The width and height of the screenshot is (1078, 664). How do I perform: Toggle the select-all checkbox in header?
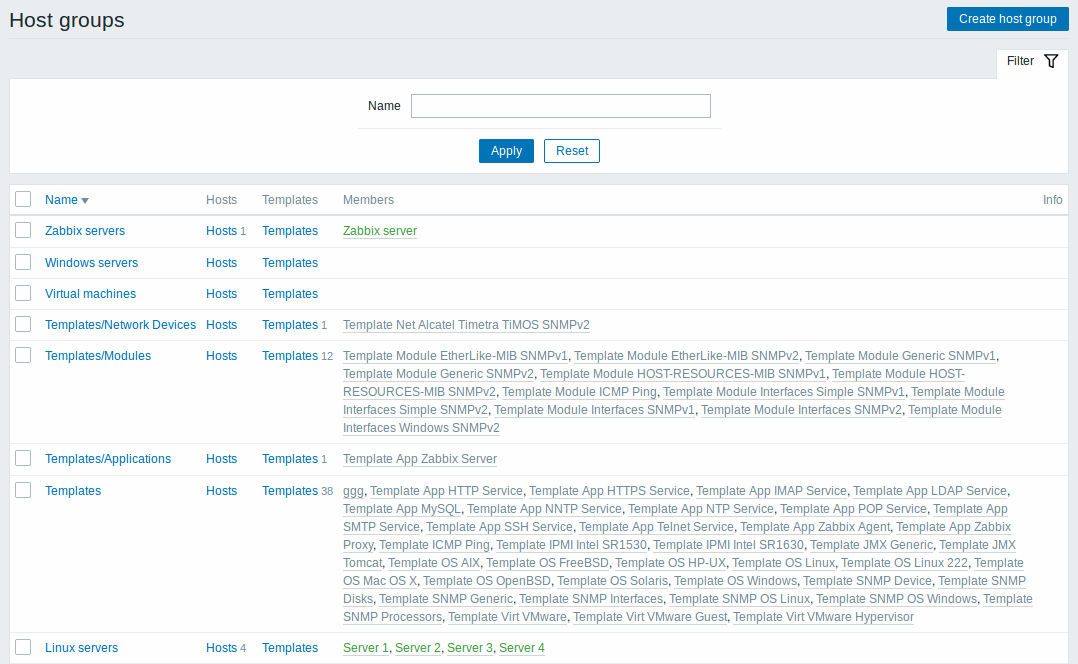tap(23, 199)
